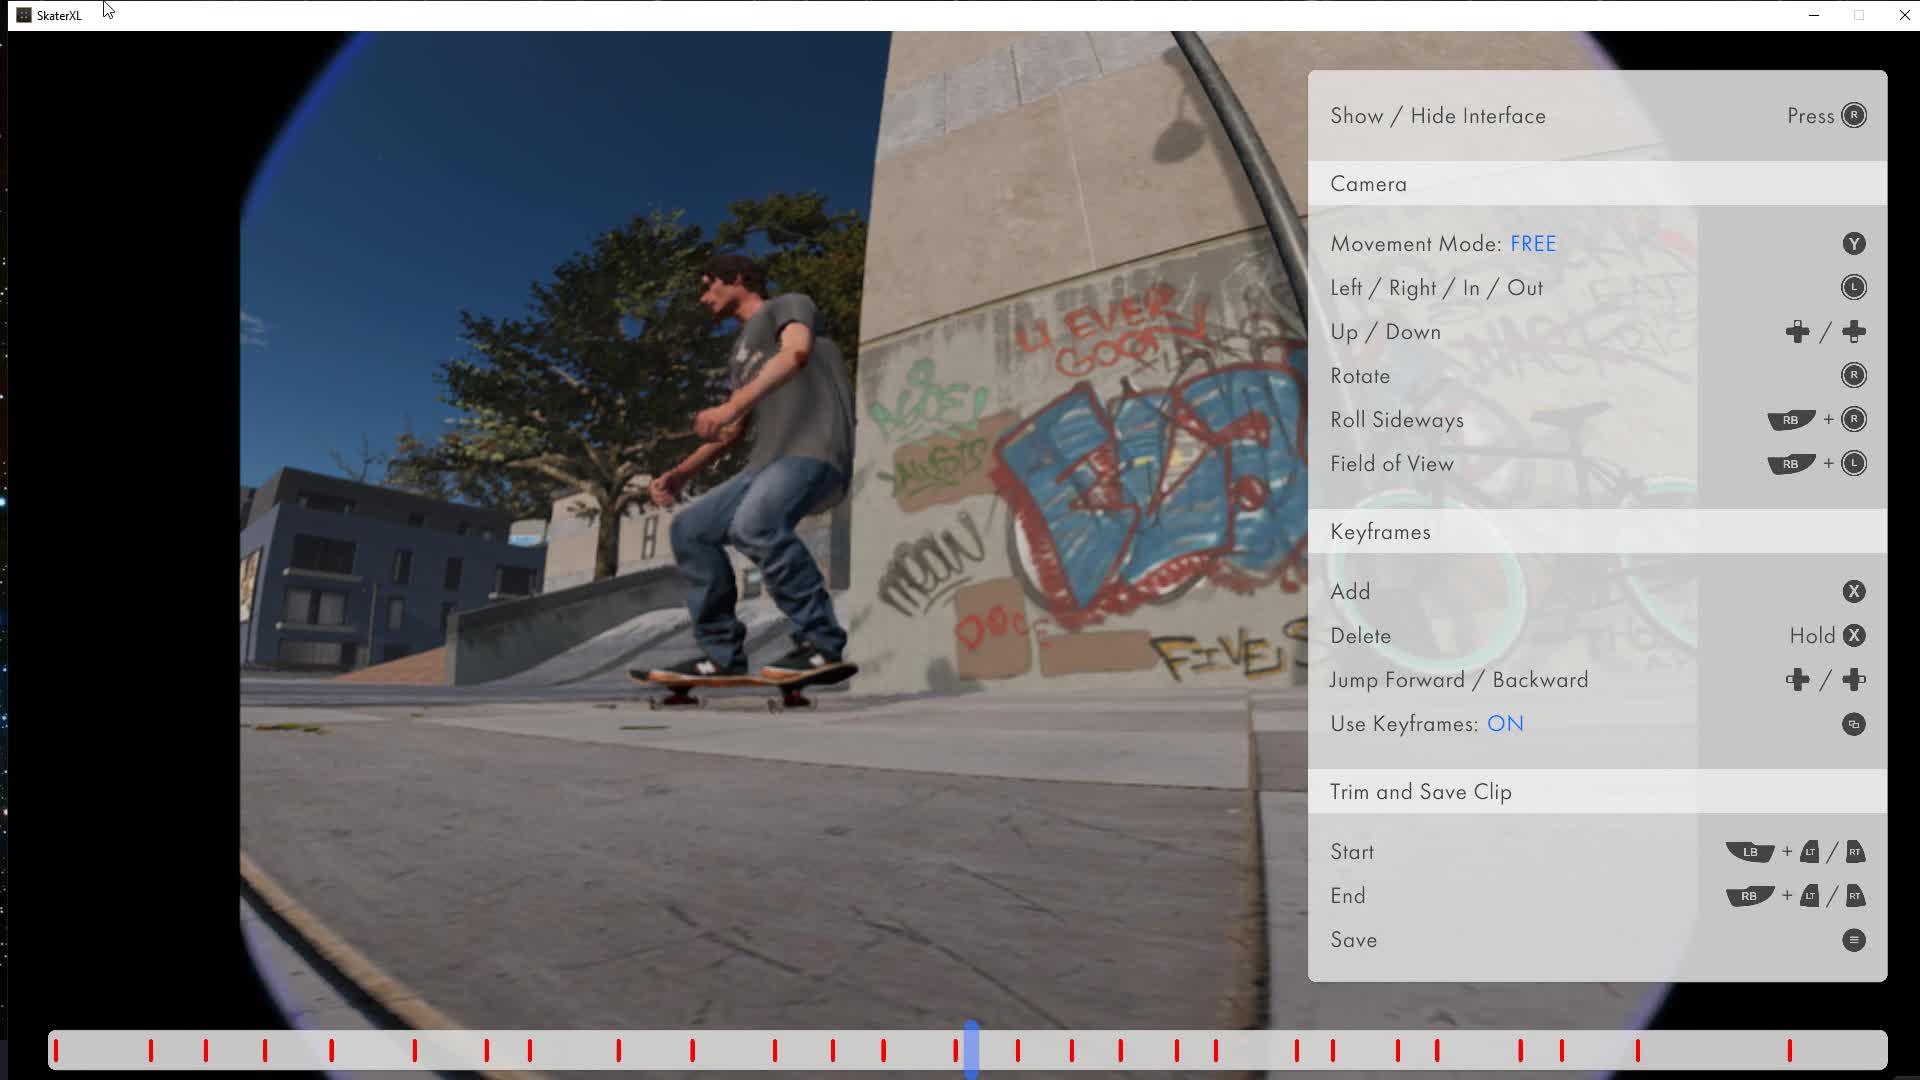This screenshot has height=1080, width=1920.
Task: Click the view button icon for Use Keyframes
Action: click(1853, 724)
